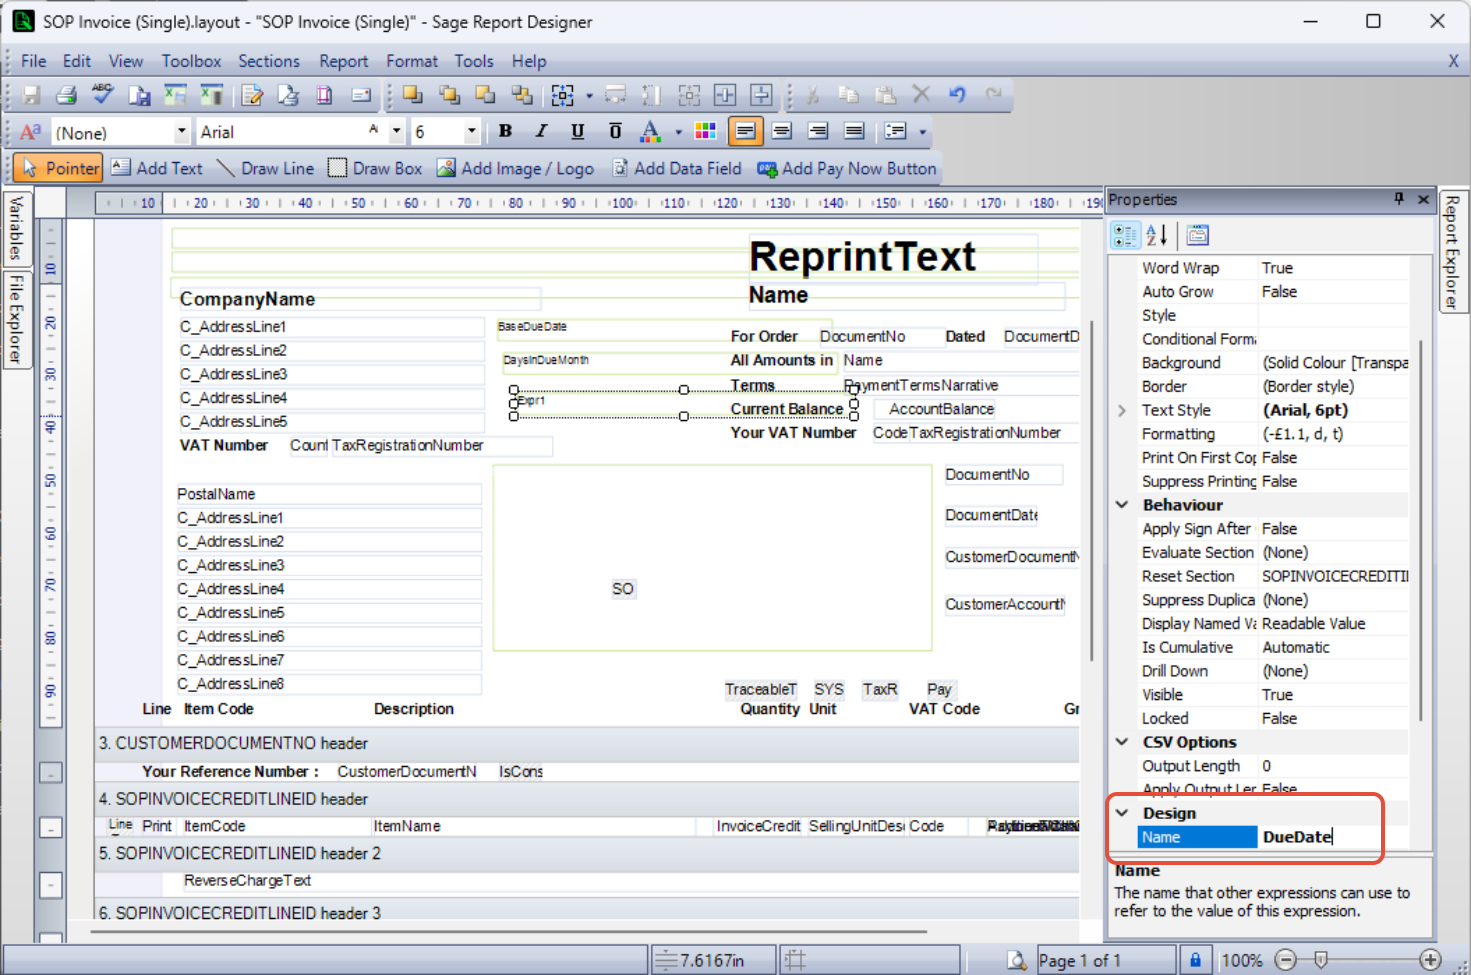Open the File Explorer side tab

point(16,319)
